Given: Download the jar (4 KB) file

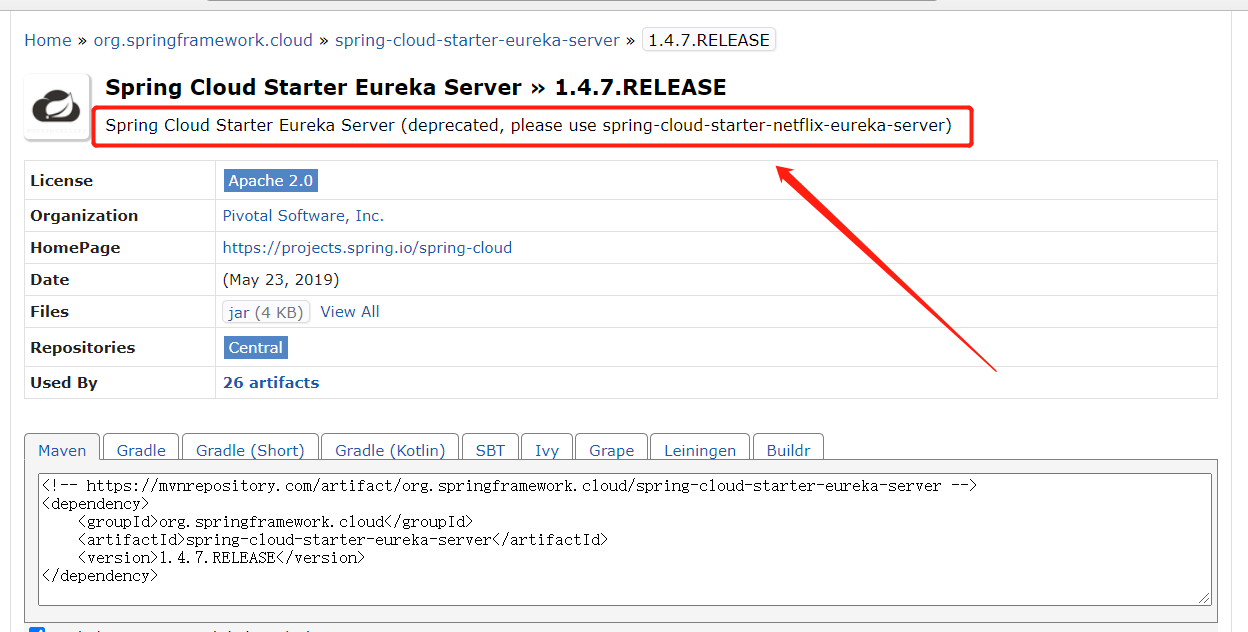Looking at the screenshot, I should (266, 311).
